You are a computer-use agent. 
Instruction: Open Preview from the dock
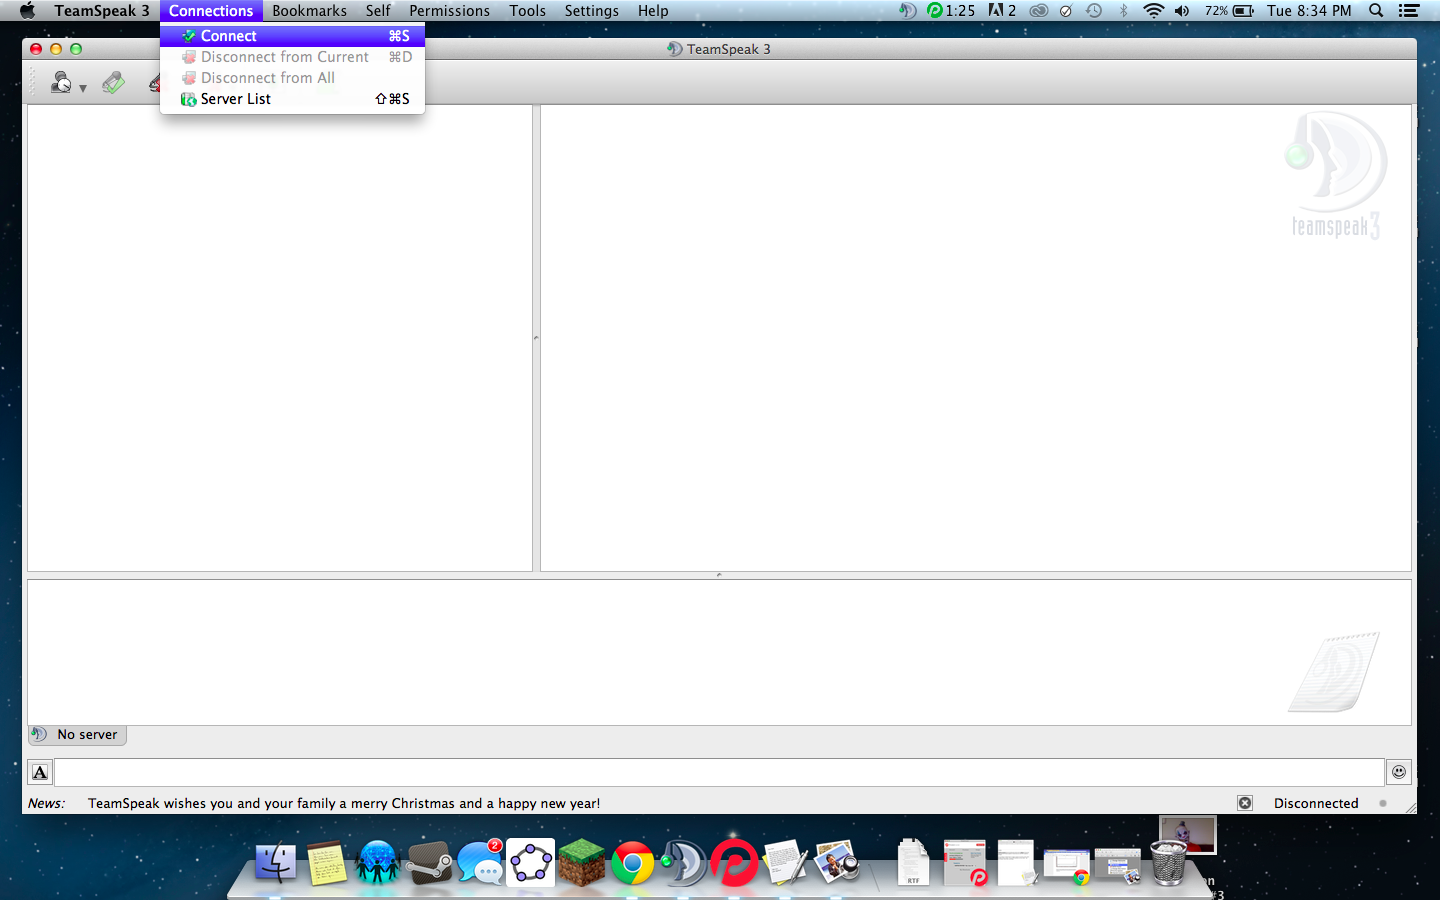tap(837, 863)
